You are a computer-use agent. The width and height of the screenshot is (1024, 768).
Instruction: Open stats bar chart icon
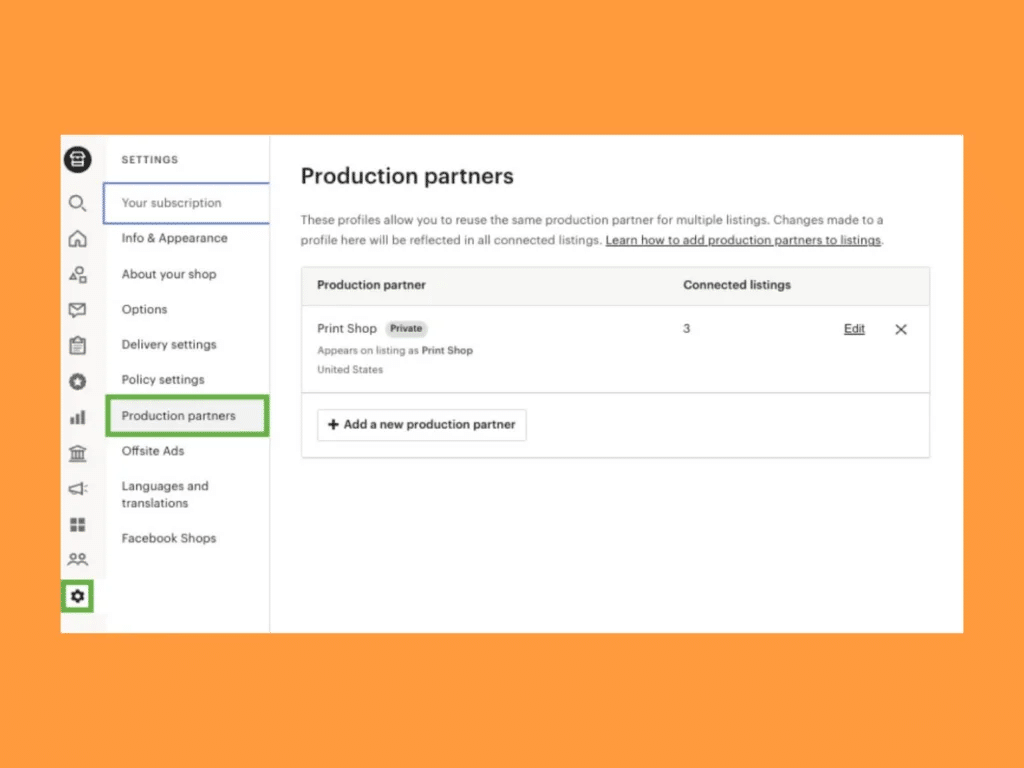(77, 417)
